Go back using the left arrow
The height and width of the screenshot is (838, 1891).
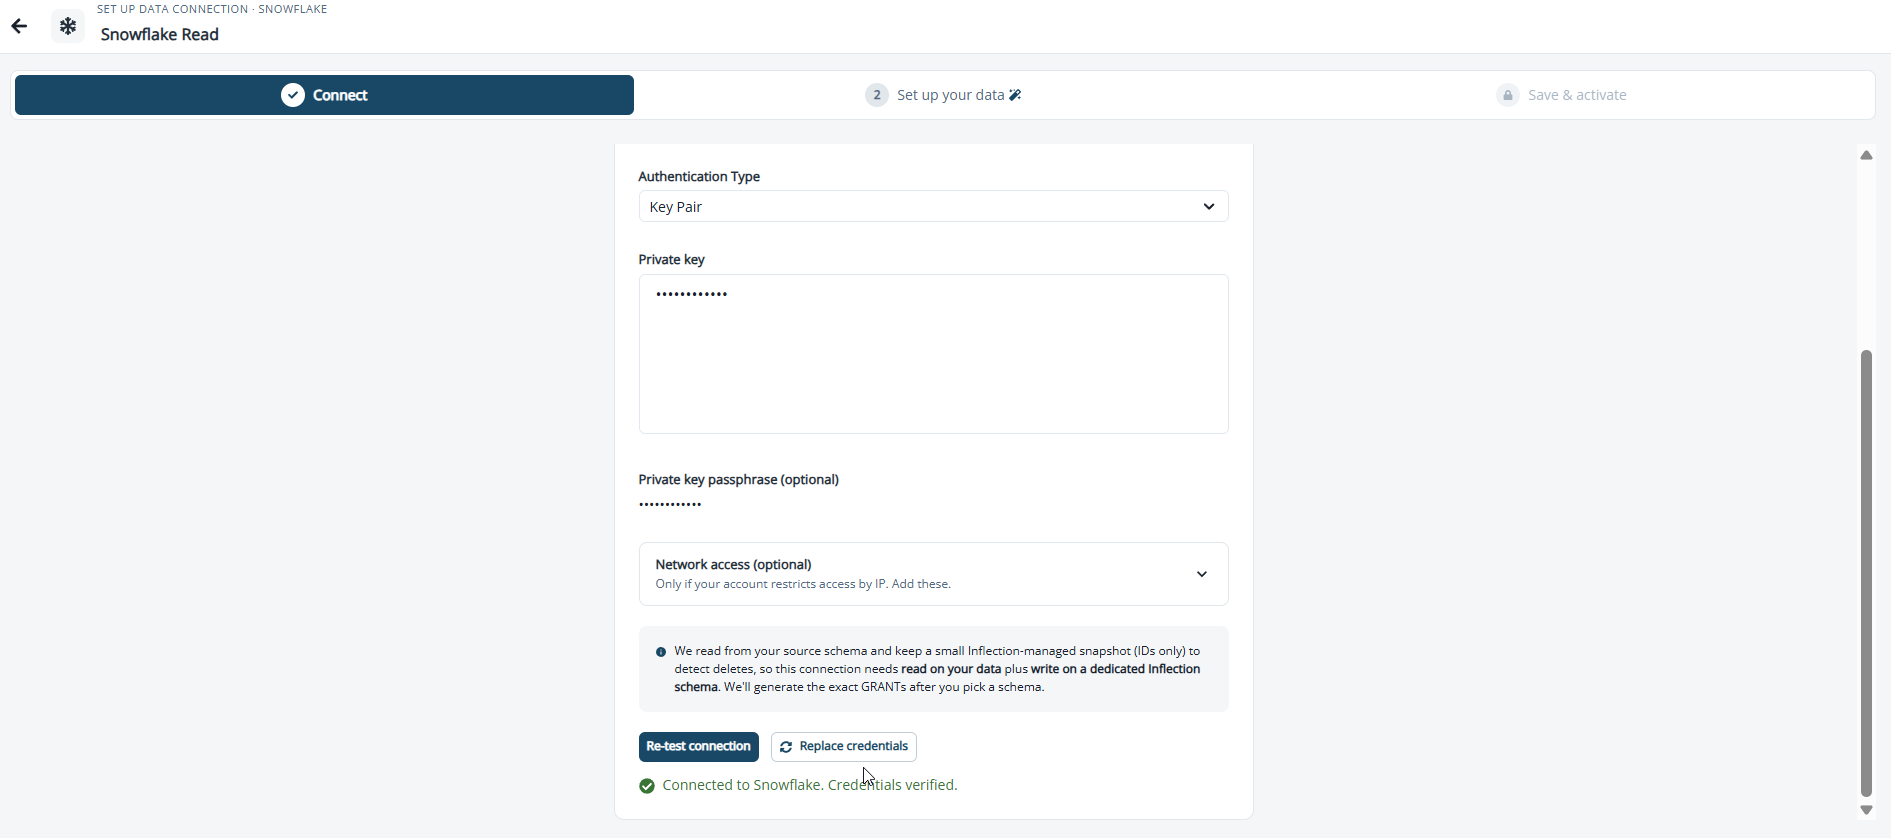(x=19, y=26)
